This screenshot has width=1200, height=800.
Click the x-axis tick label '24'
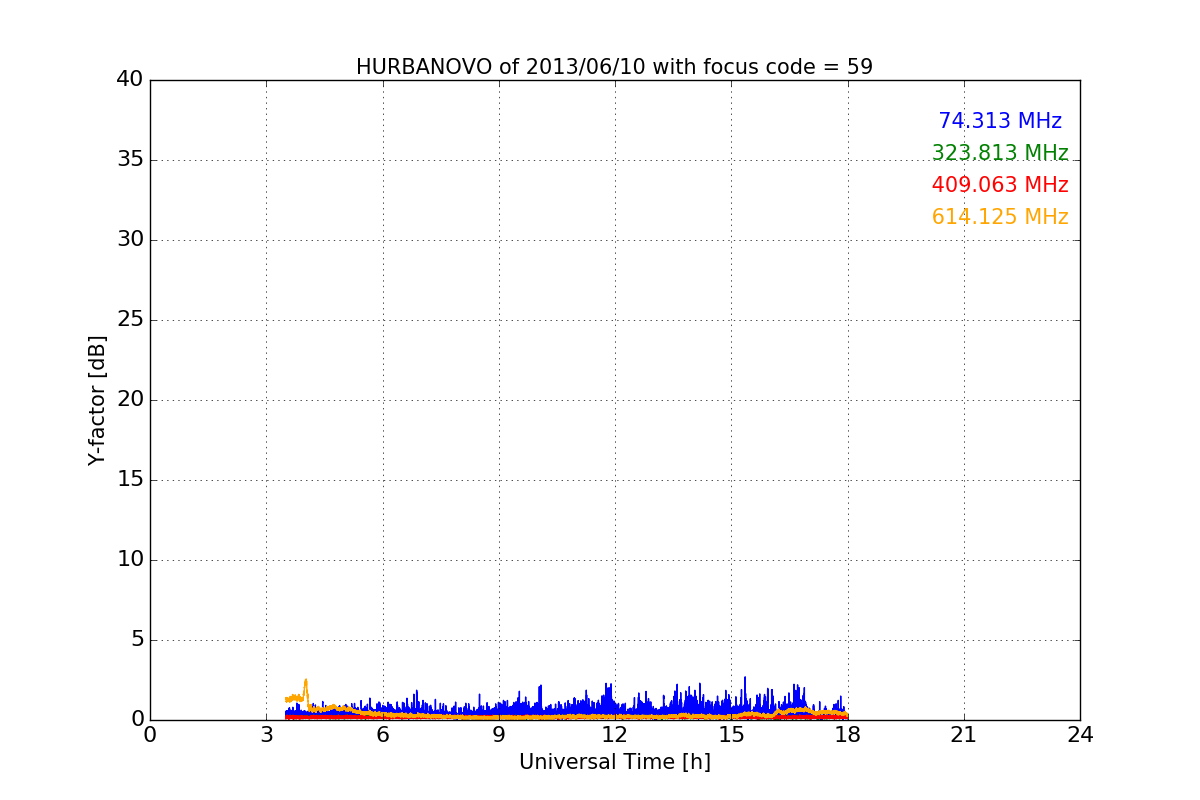[1080, 735]
